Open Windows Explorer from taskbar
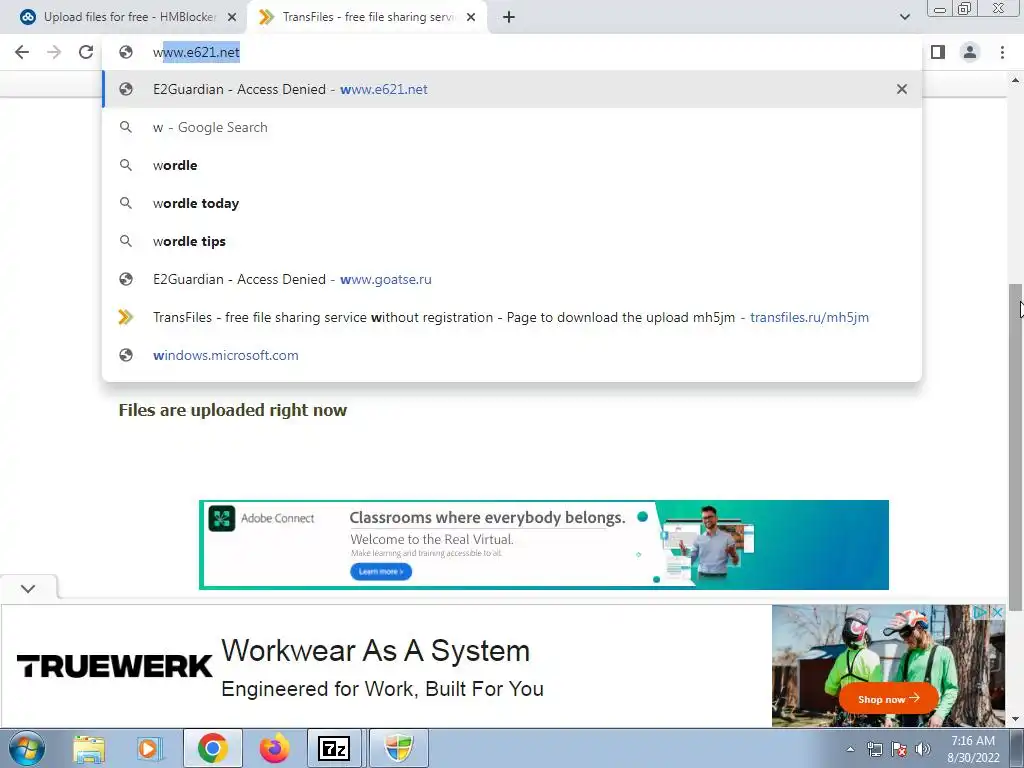This screenshot has height=768, width=1024. 88,748
